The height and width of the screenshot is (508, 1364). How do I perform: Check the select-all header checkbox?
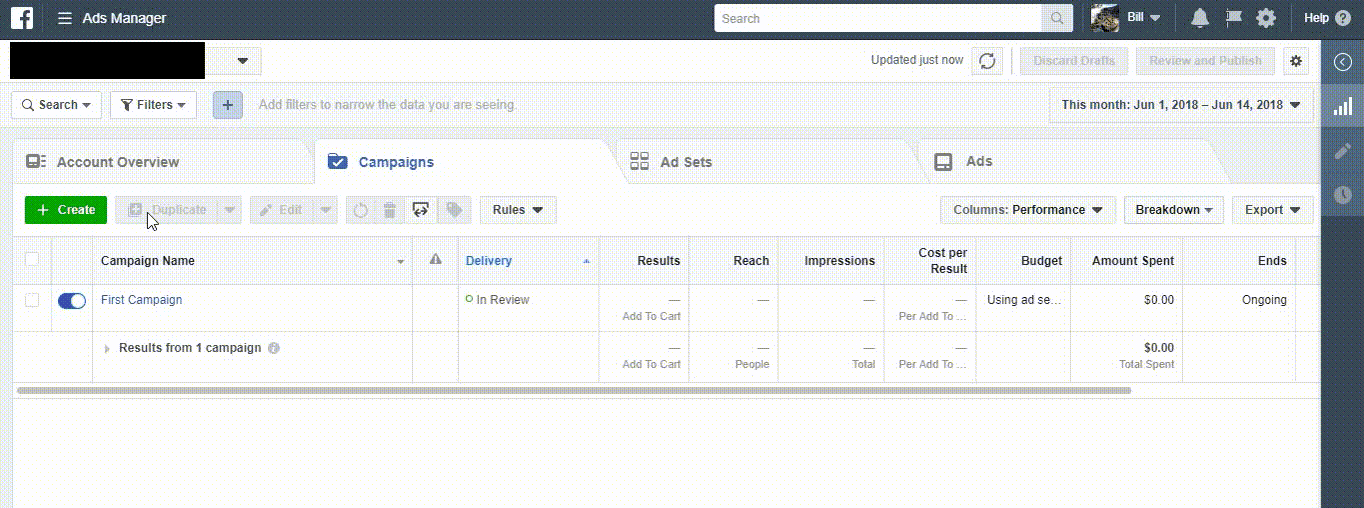coord(32,260)
